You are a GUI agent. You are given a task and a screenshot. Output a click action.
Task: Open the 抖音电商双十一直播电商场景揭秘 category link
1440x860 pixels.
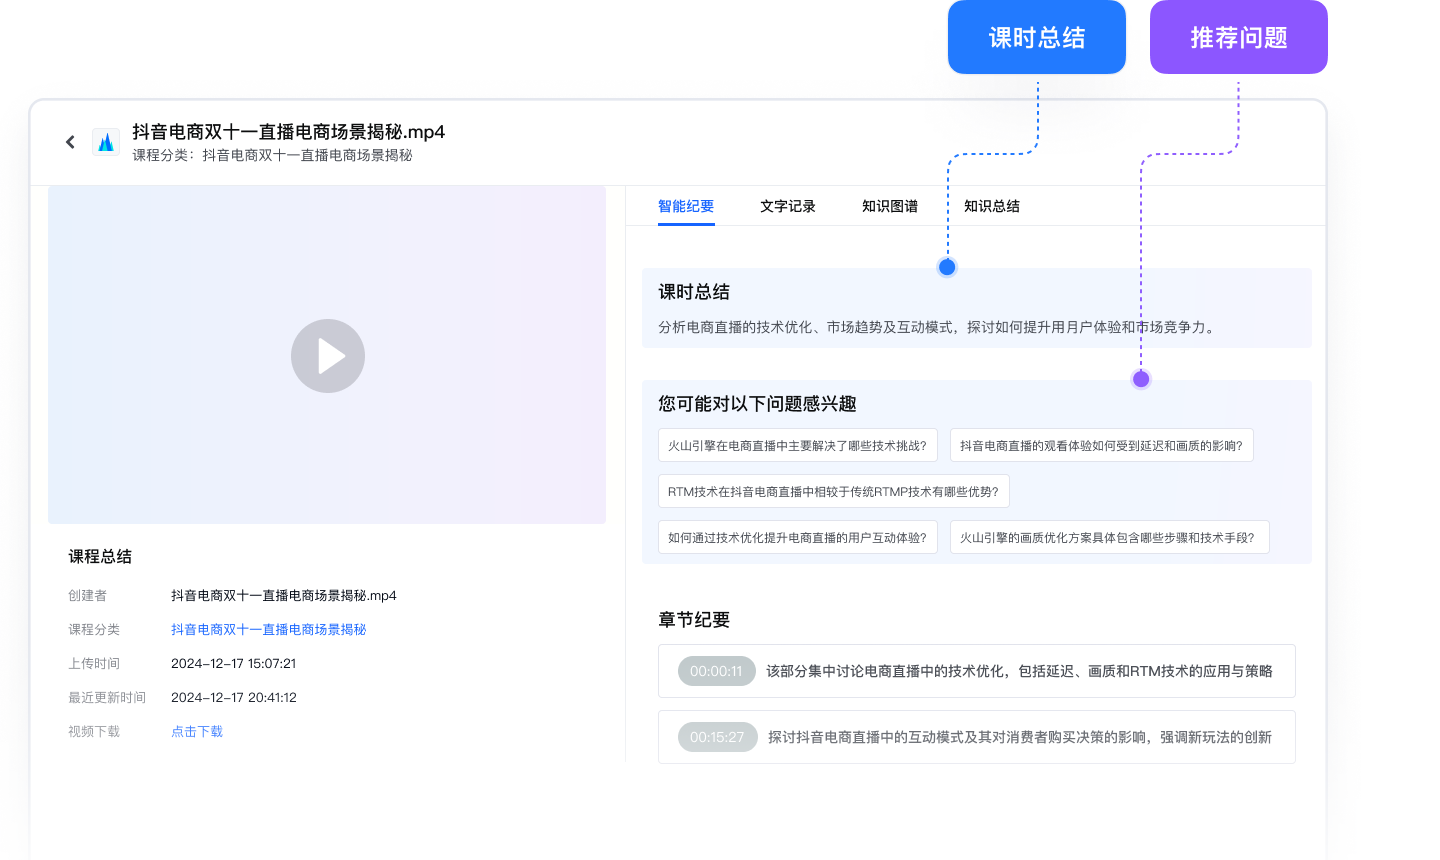click(x=268, y=629)
